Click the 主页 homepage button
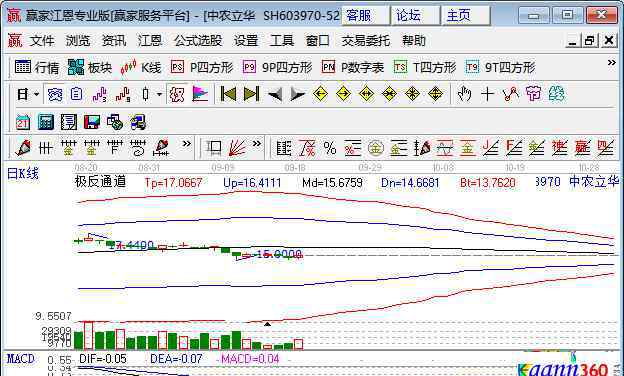624x376 pixels. [466, 16]
